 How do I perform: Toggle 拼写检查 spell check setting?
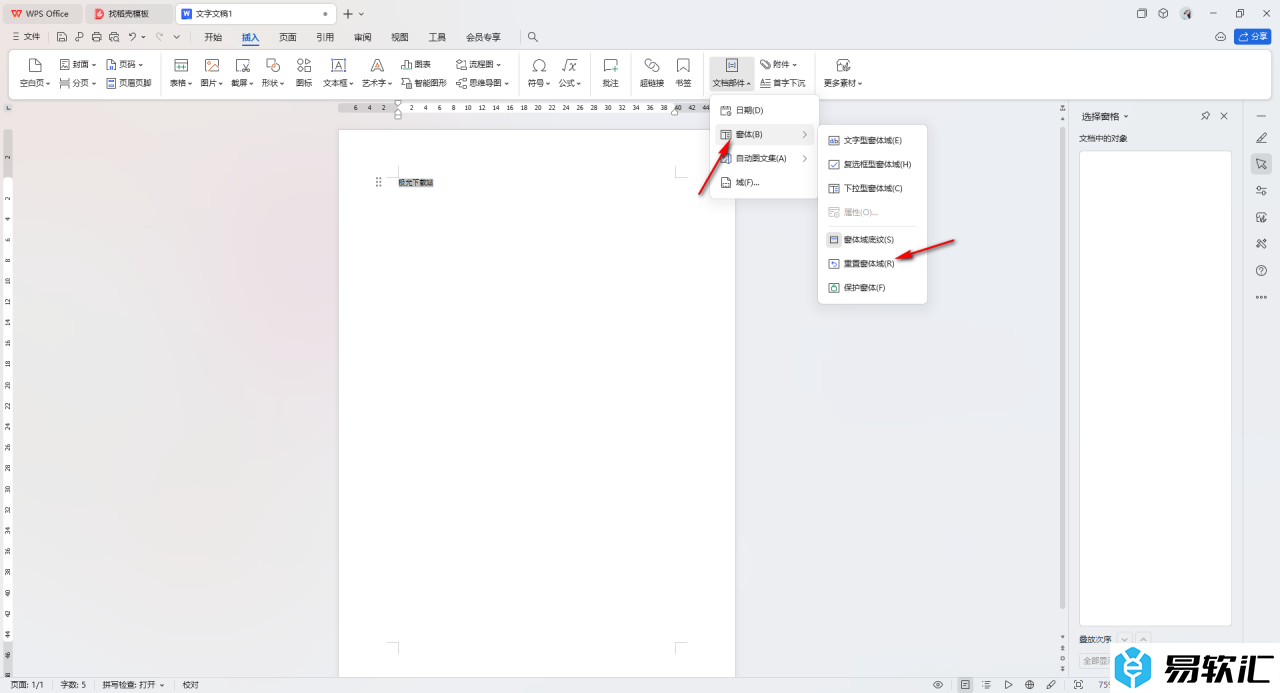[133, 685]
